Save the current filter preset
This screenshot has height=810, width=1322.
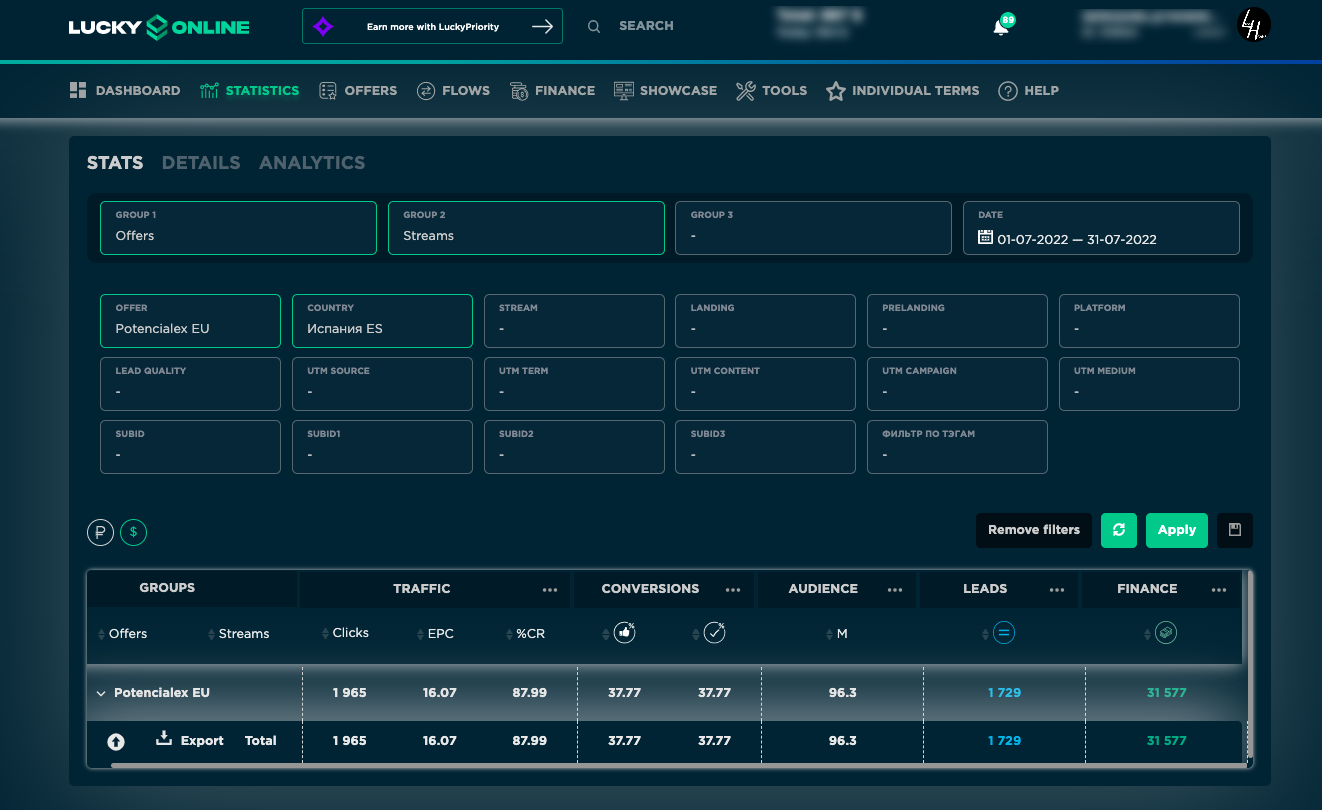click(1235, 530)
